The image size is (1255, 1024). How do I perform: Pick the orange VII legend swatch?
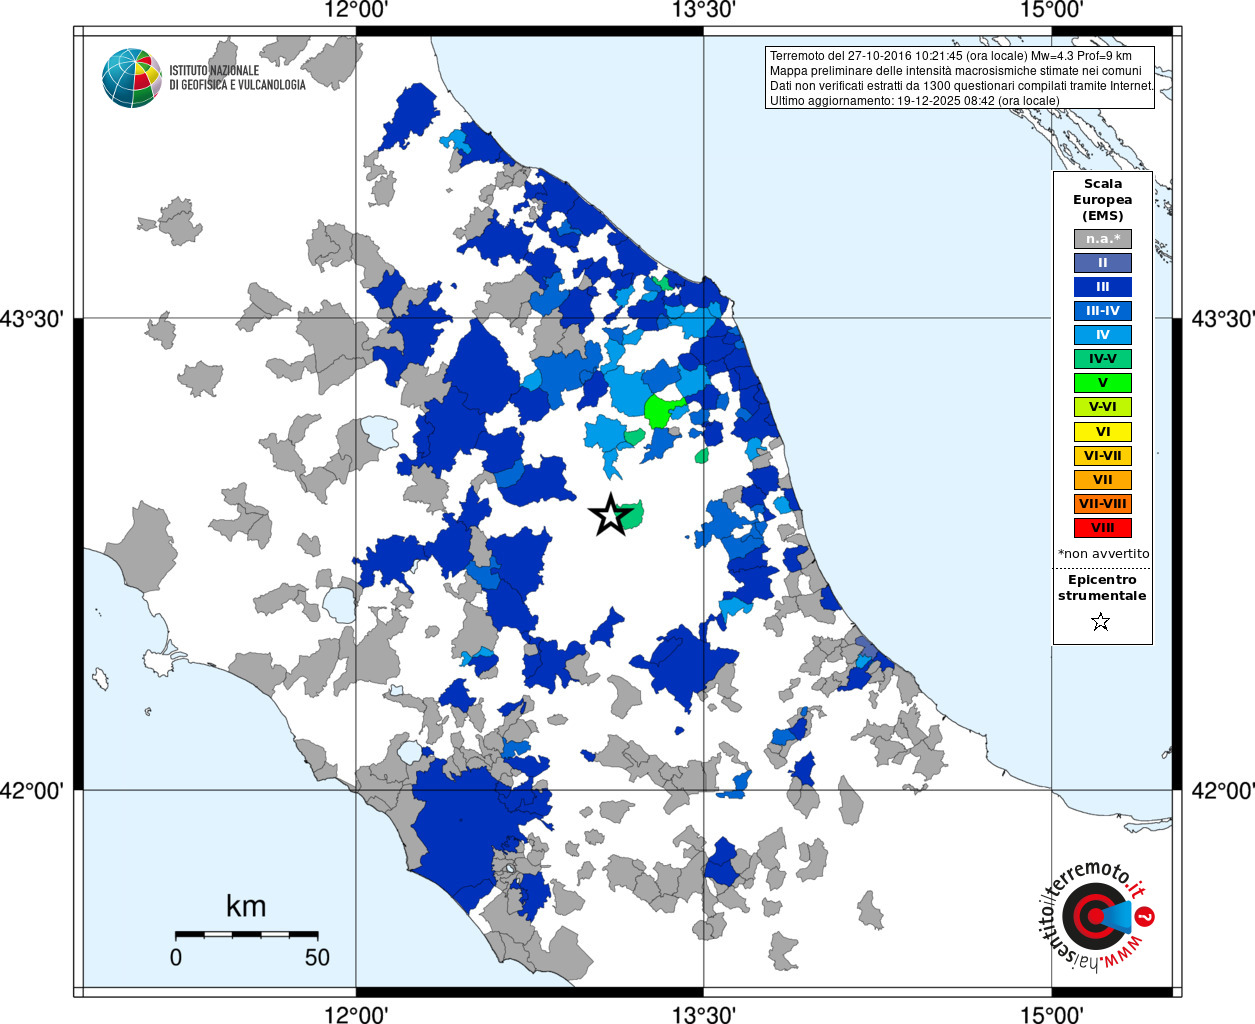[1102, 480]
